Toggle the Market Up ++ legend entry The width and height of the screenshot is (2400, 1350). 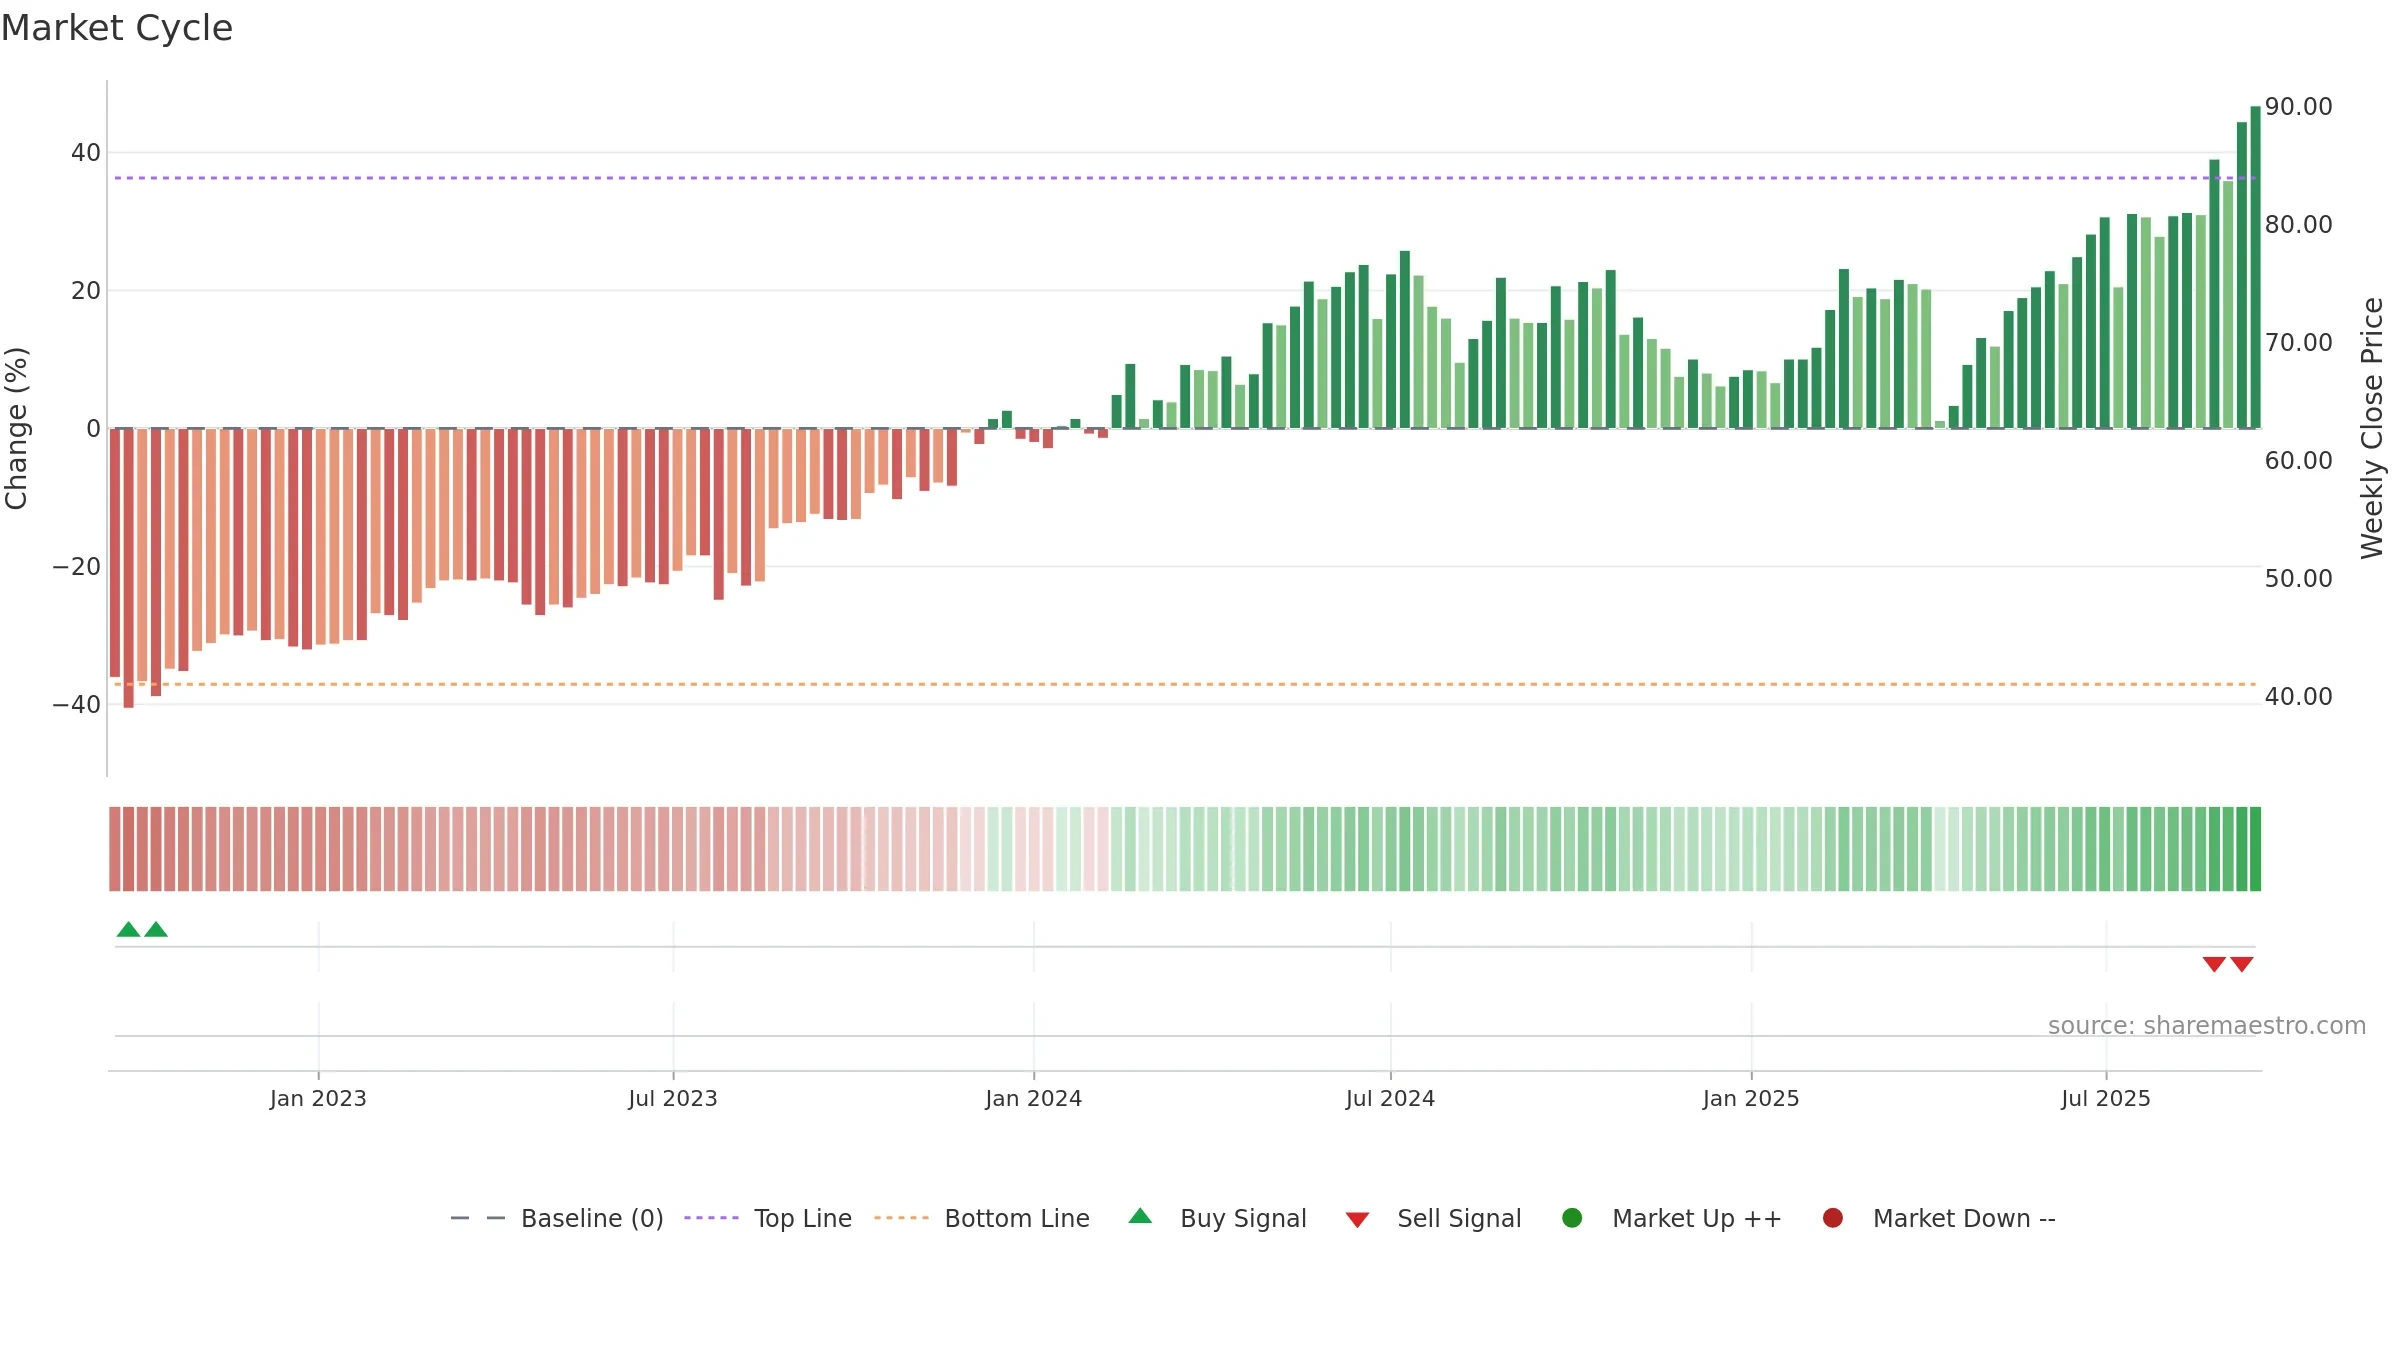pyautogui.click(x=1672, y=1218)
